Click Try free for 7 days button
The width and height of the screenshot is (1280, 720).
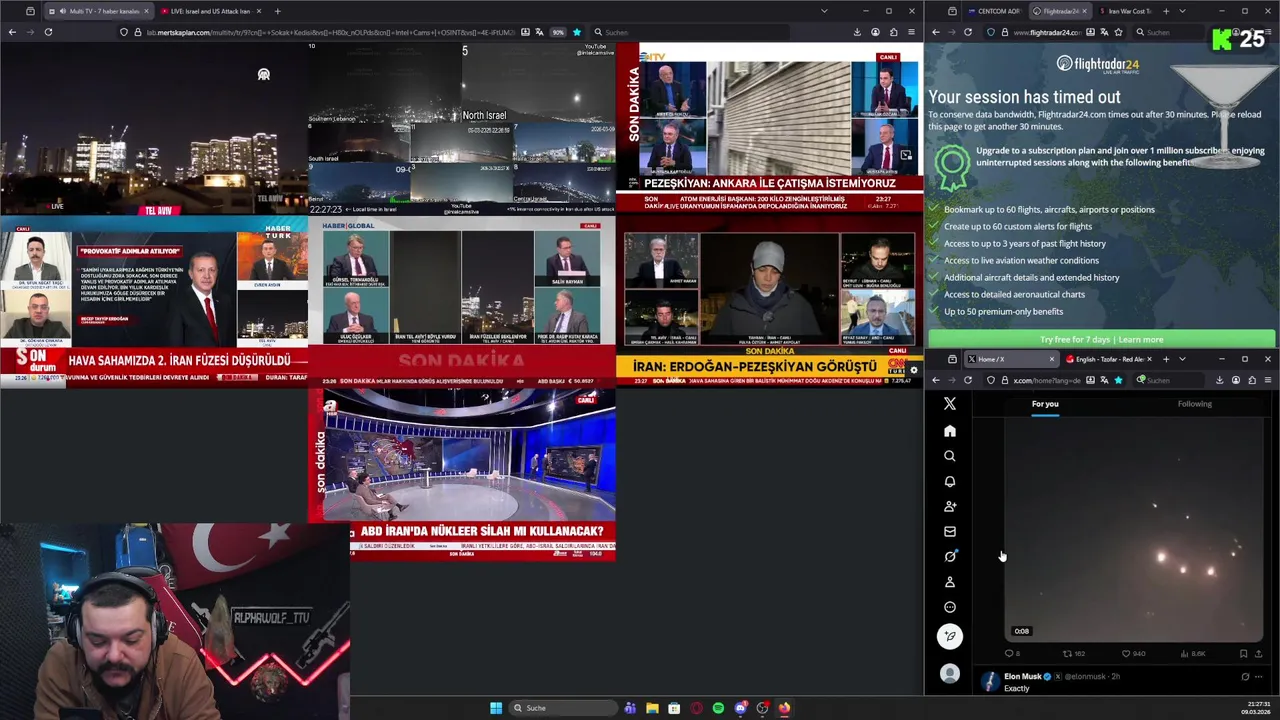pos(1101,339)
